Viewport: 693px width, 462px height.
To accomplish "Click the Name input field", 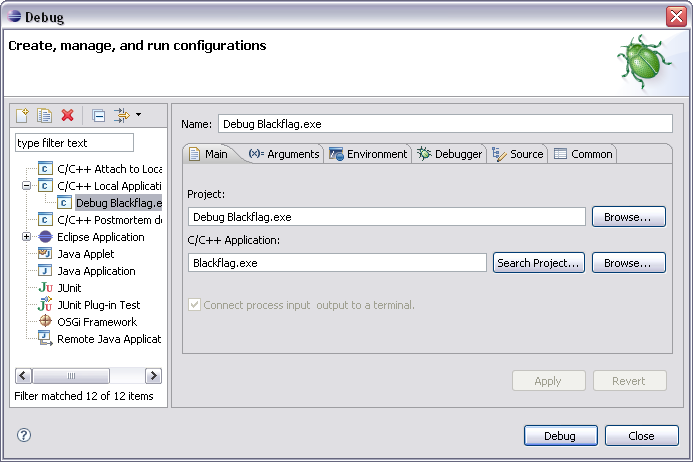I will click(x=445, y=124).
